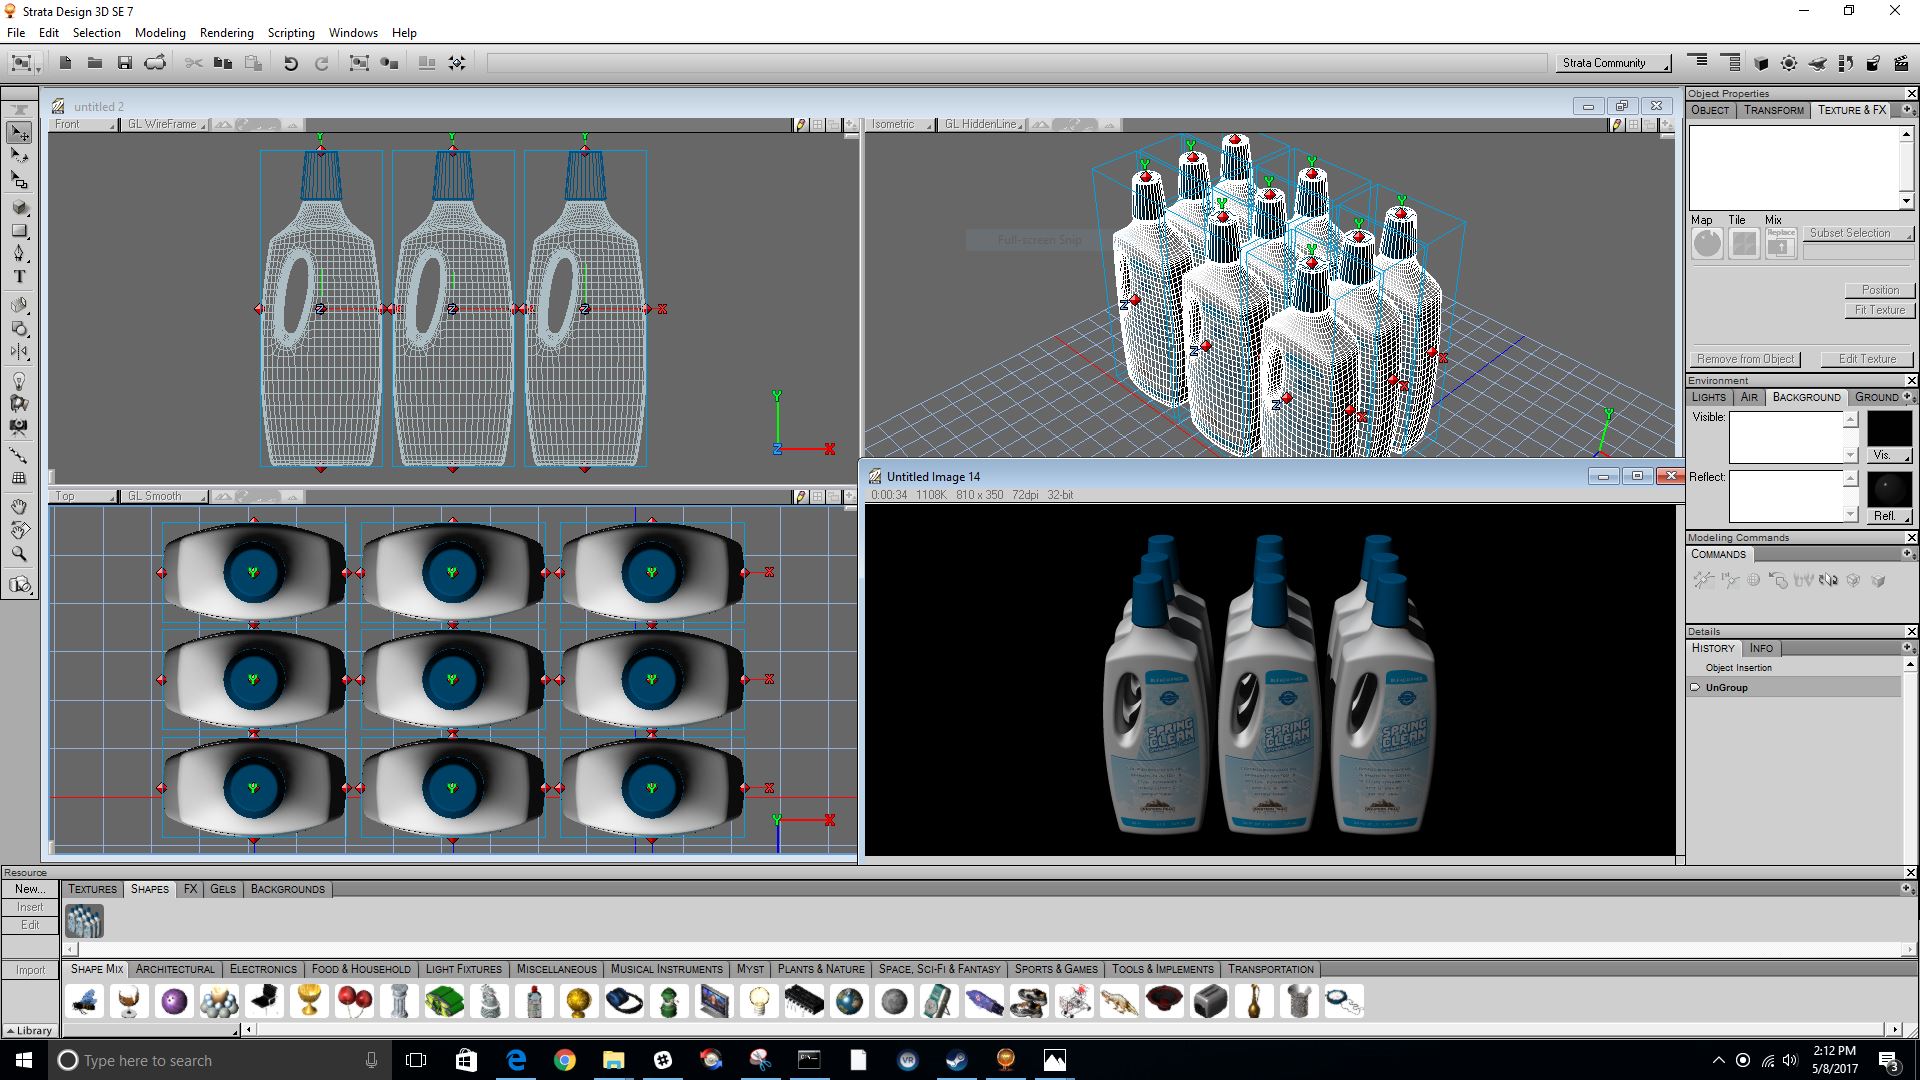Open the Modeling menu
Viewport: 1920px width, 1080px height.
(159, 32)
